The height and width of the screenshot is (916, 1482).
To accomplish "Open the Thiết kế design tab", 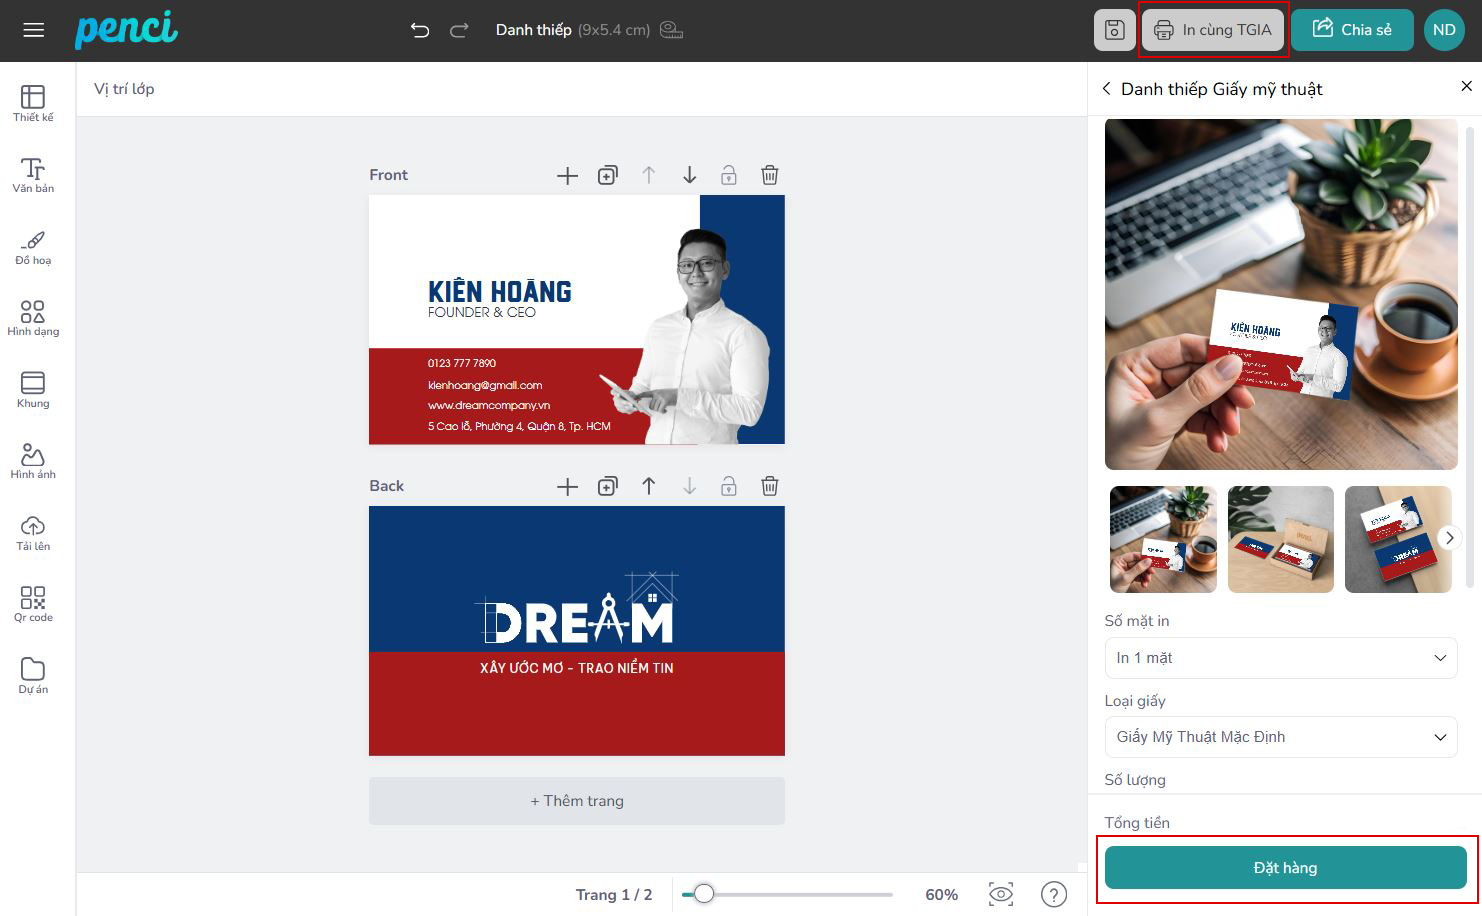I will [x=33, y=103].
